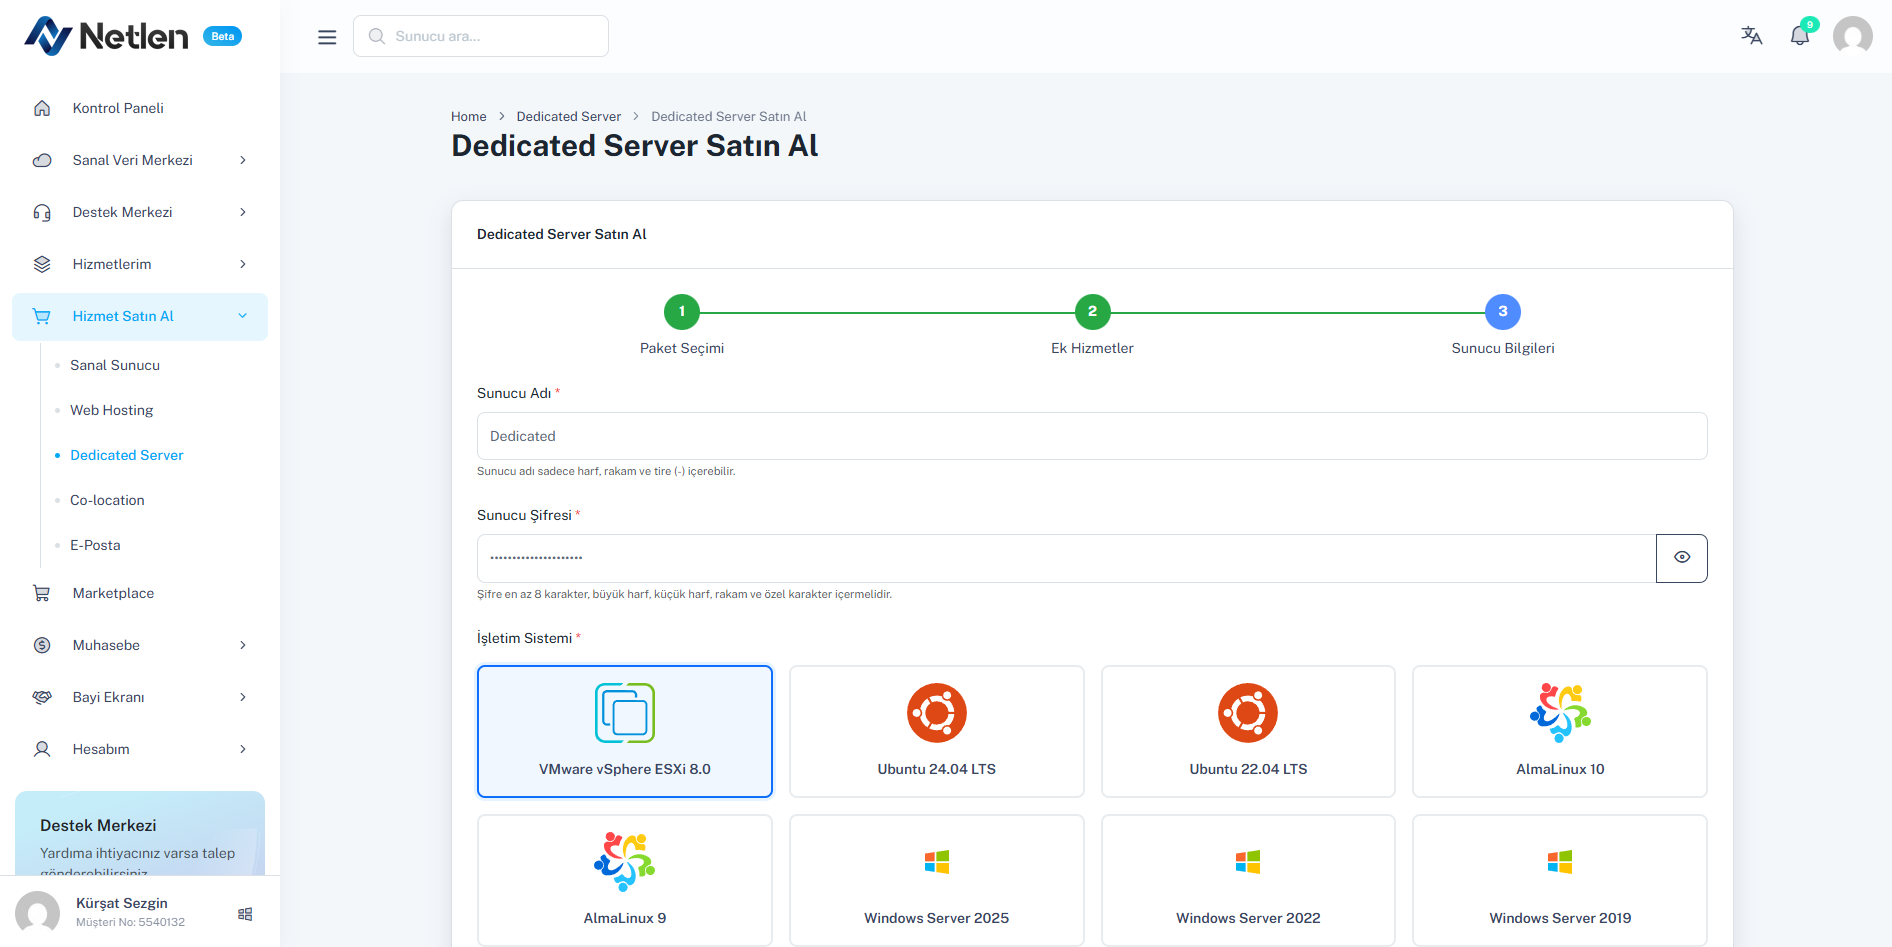Click the grid icon beside Kürşat Sezgin
The width and height of the screenshot is (1892, 947).
[245, 914]
